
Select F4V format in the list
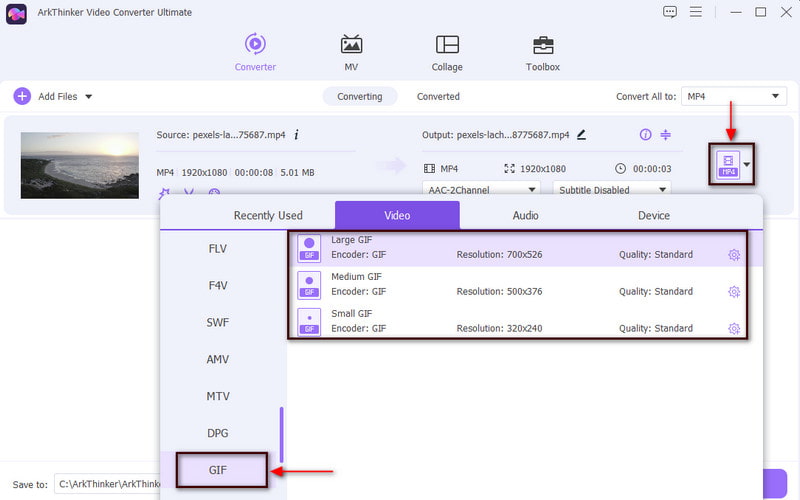click(x=218, y=285)
